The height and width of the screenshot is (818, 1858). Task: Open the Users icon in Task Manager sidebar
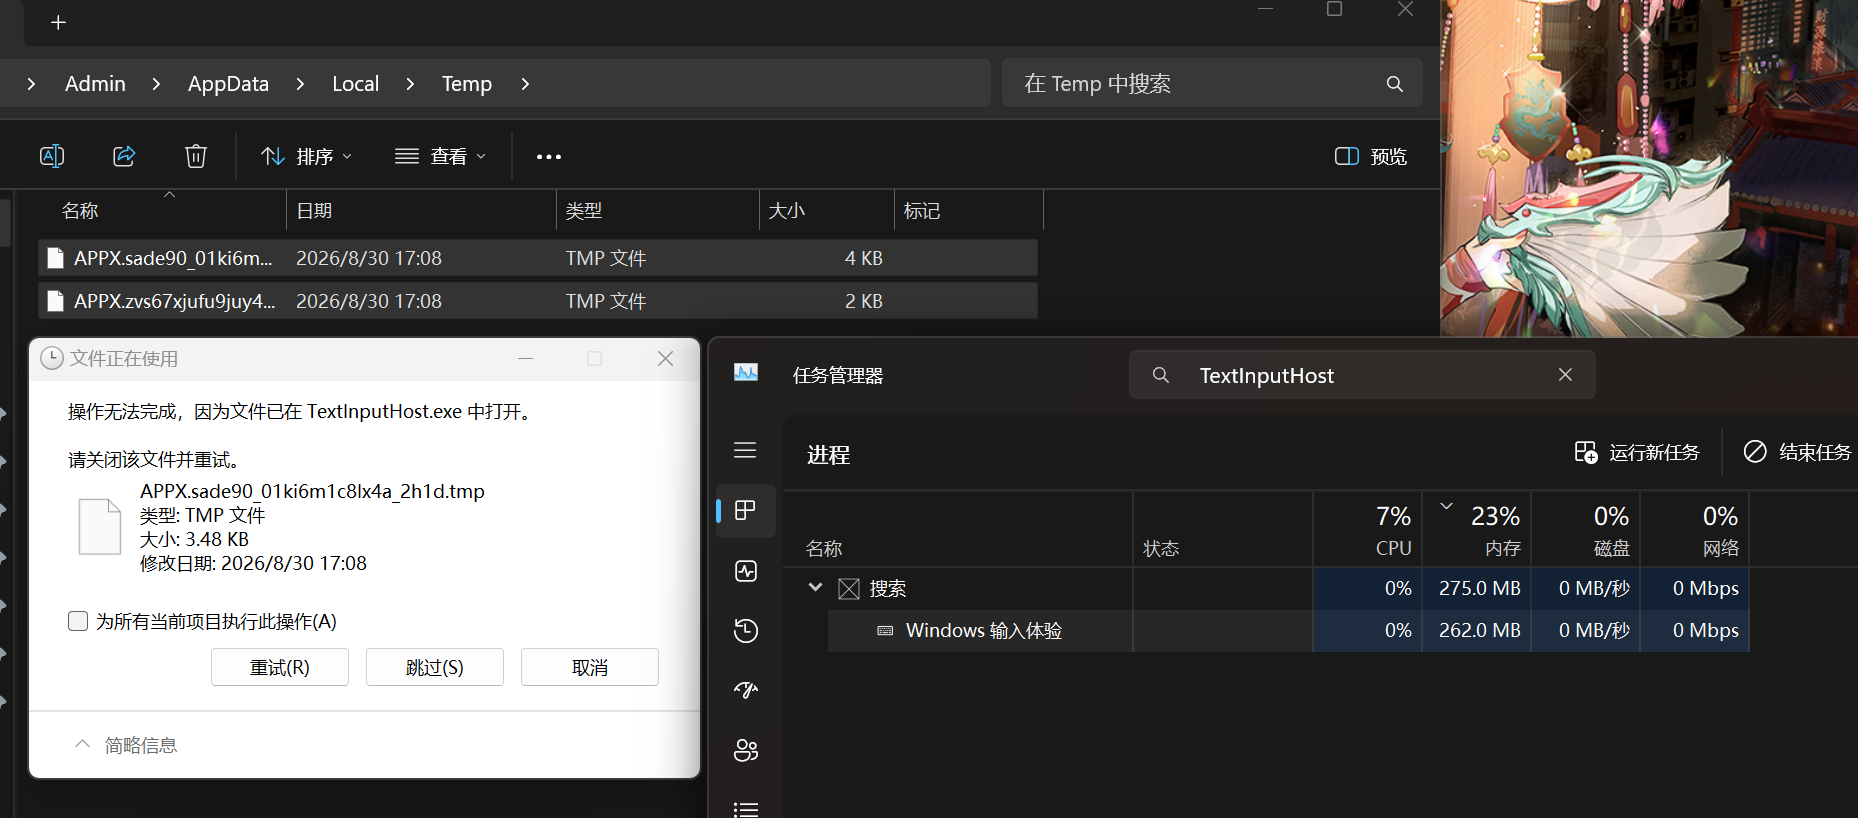coord(746,750)
